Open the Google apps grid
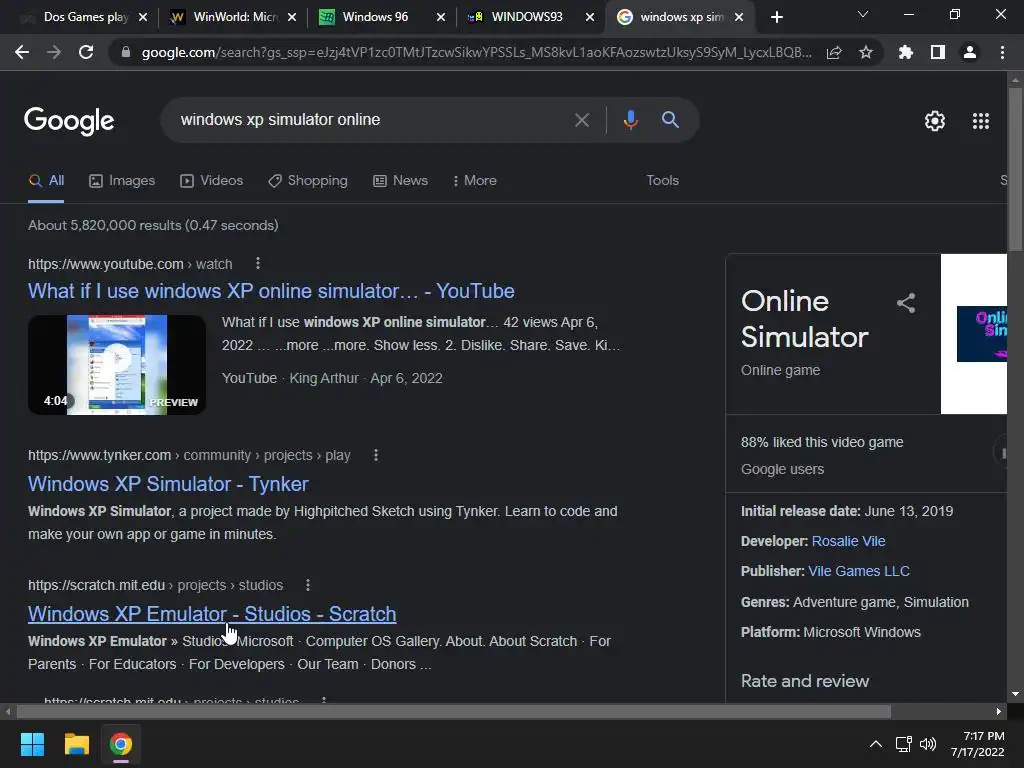Image resolution: width=1024 pixels, height=768 pixels. click(981, 121)
